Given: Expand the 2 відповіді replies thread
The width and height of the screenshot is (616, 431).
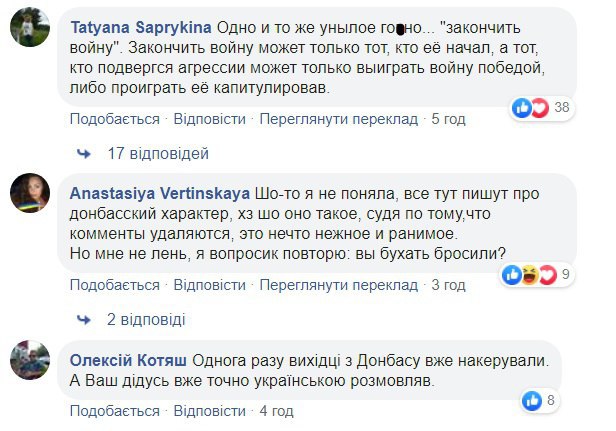Looking at the screenshot, I should click(x=146, y=319).
